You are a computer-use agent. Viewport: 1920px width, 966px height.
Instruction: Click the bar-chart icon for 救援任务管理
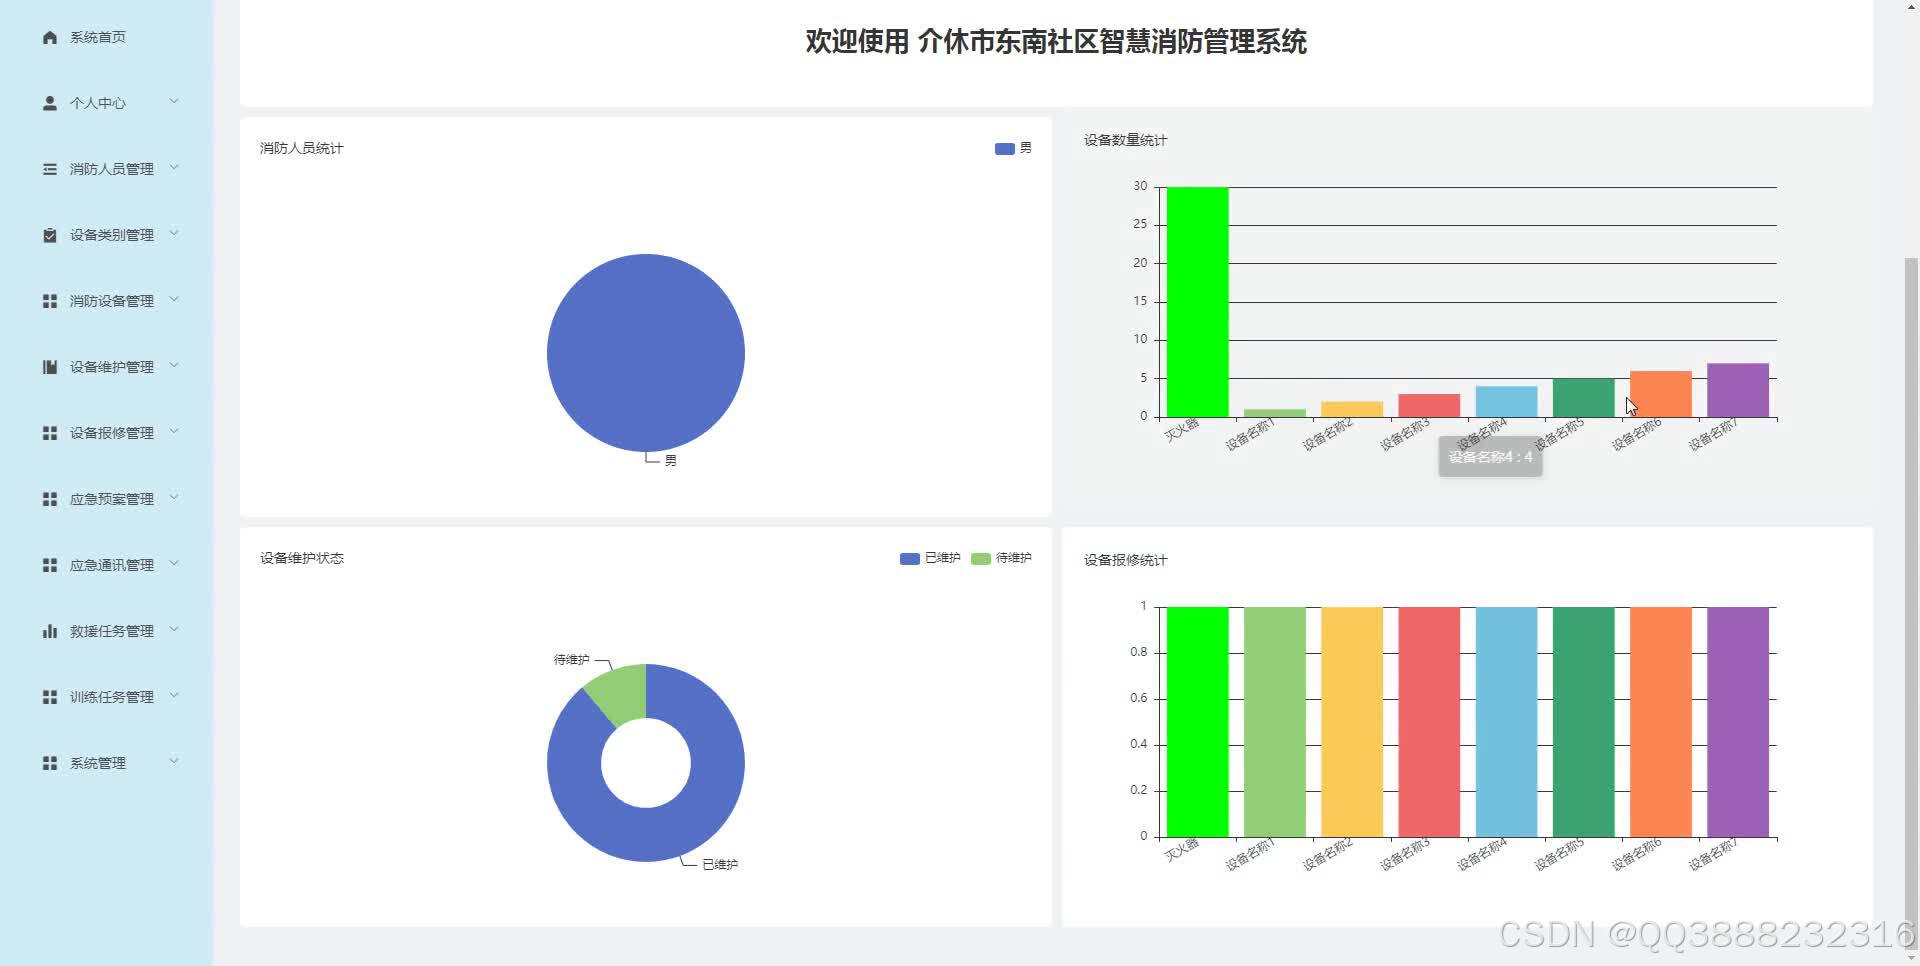tap(50, 631)
